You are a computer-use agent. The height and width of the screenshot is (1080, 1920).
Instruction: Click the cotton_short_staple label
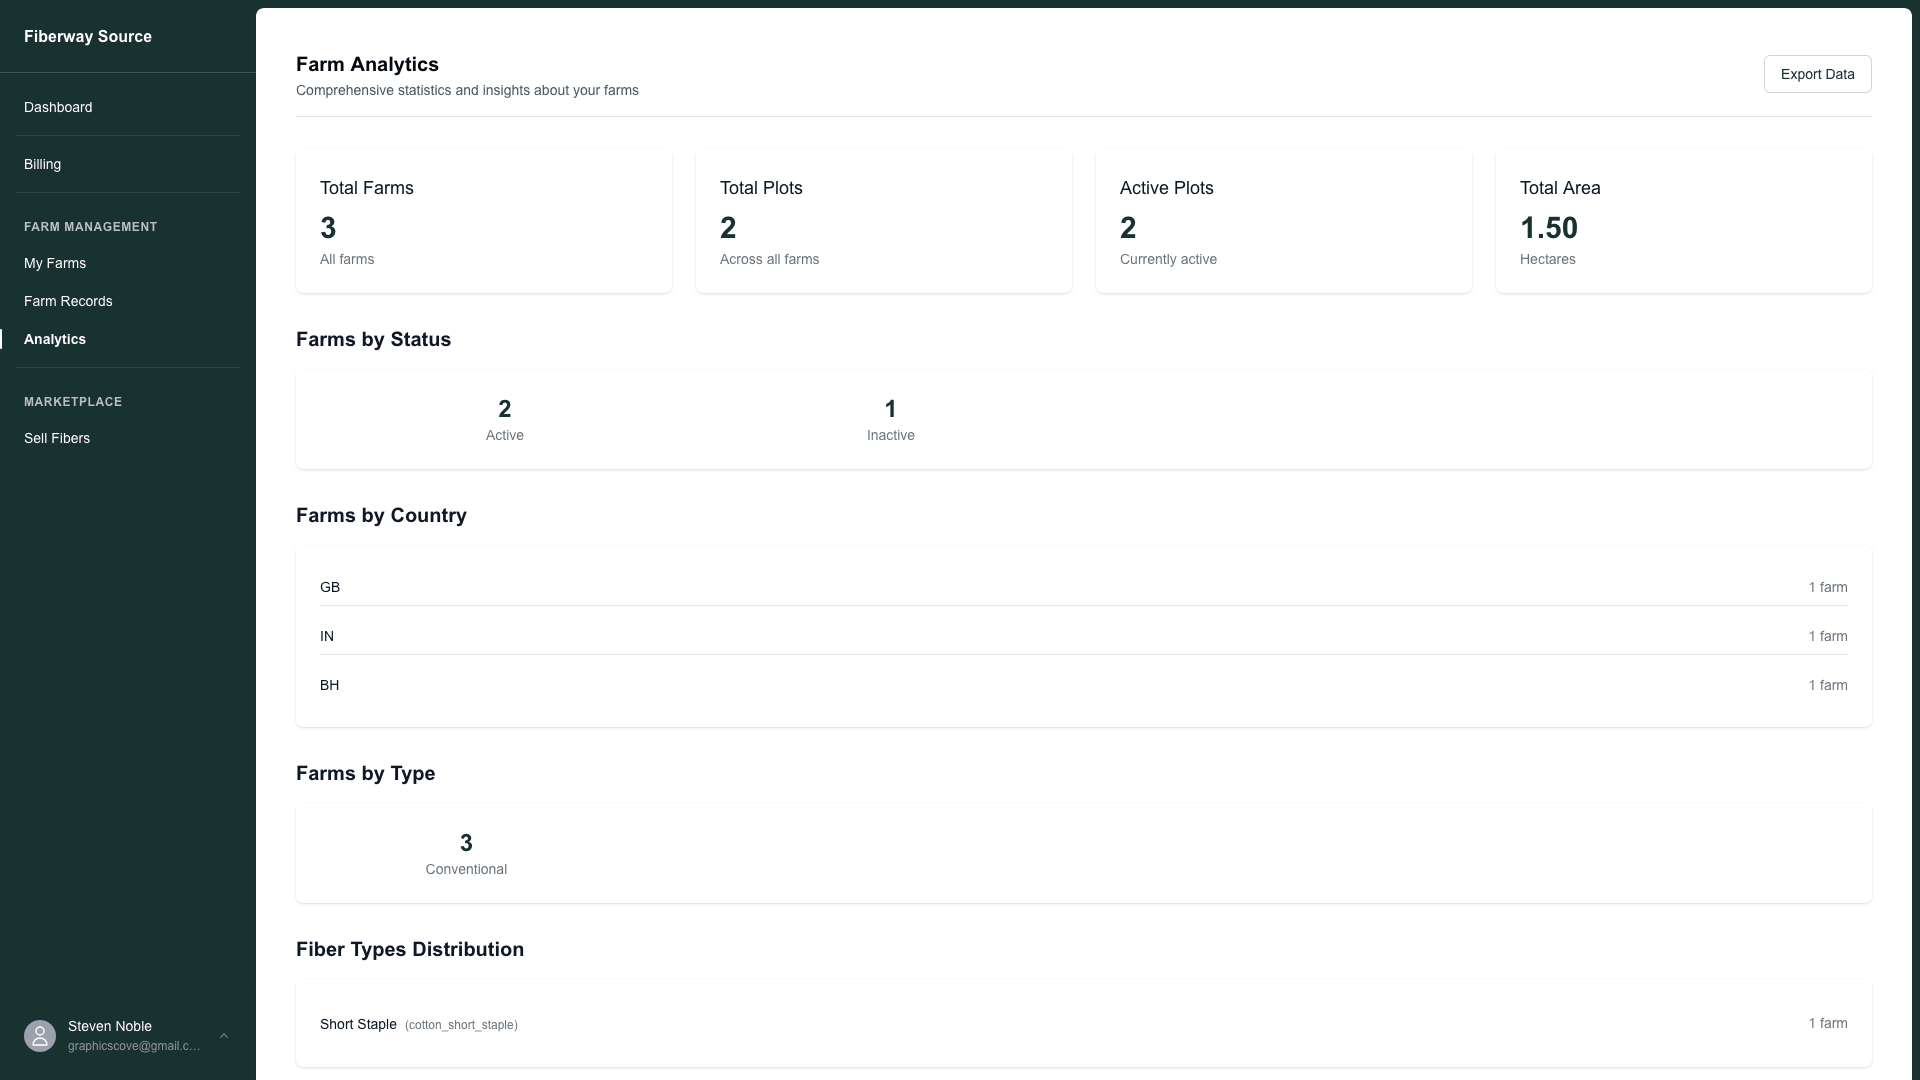click(x=461, y=1025)
